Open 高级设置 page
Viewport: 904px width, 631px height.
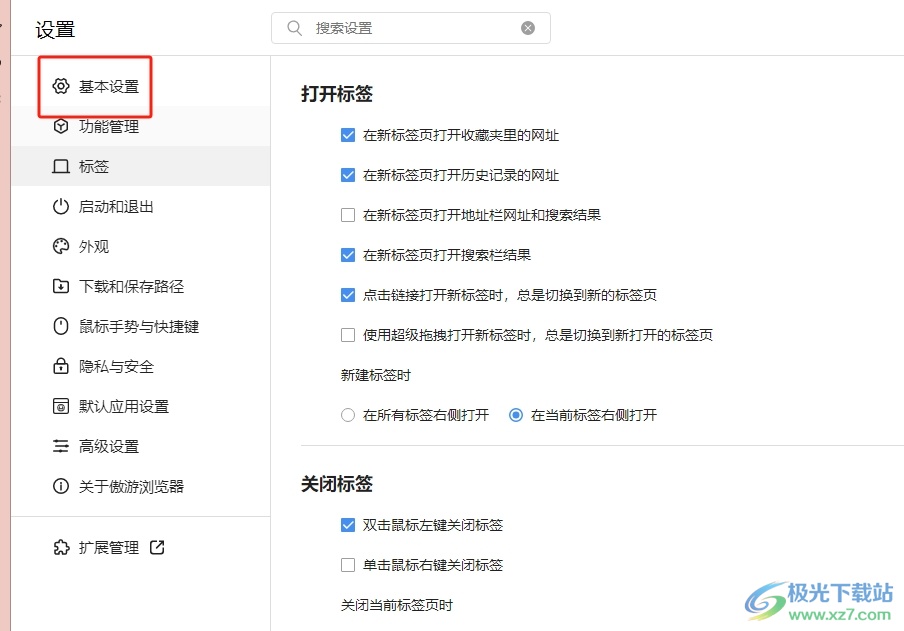108,446
